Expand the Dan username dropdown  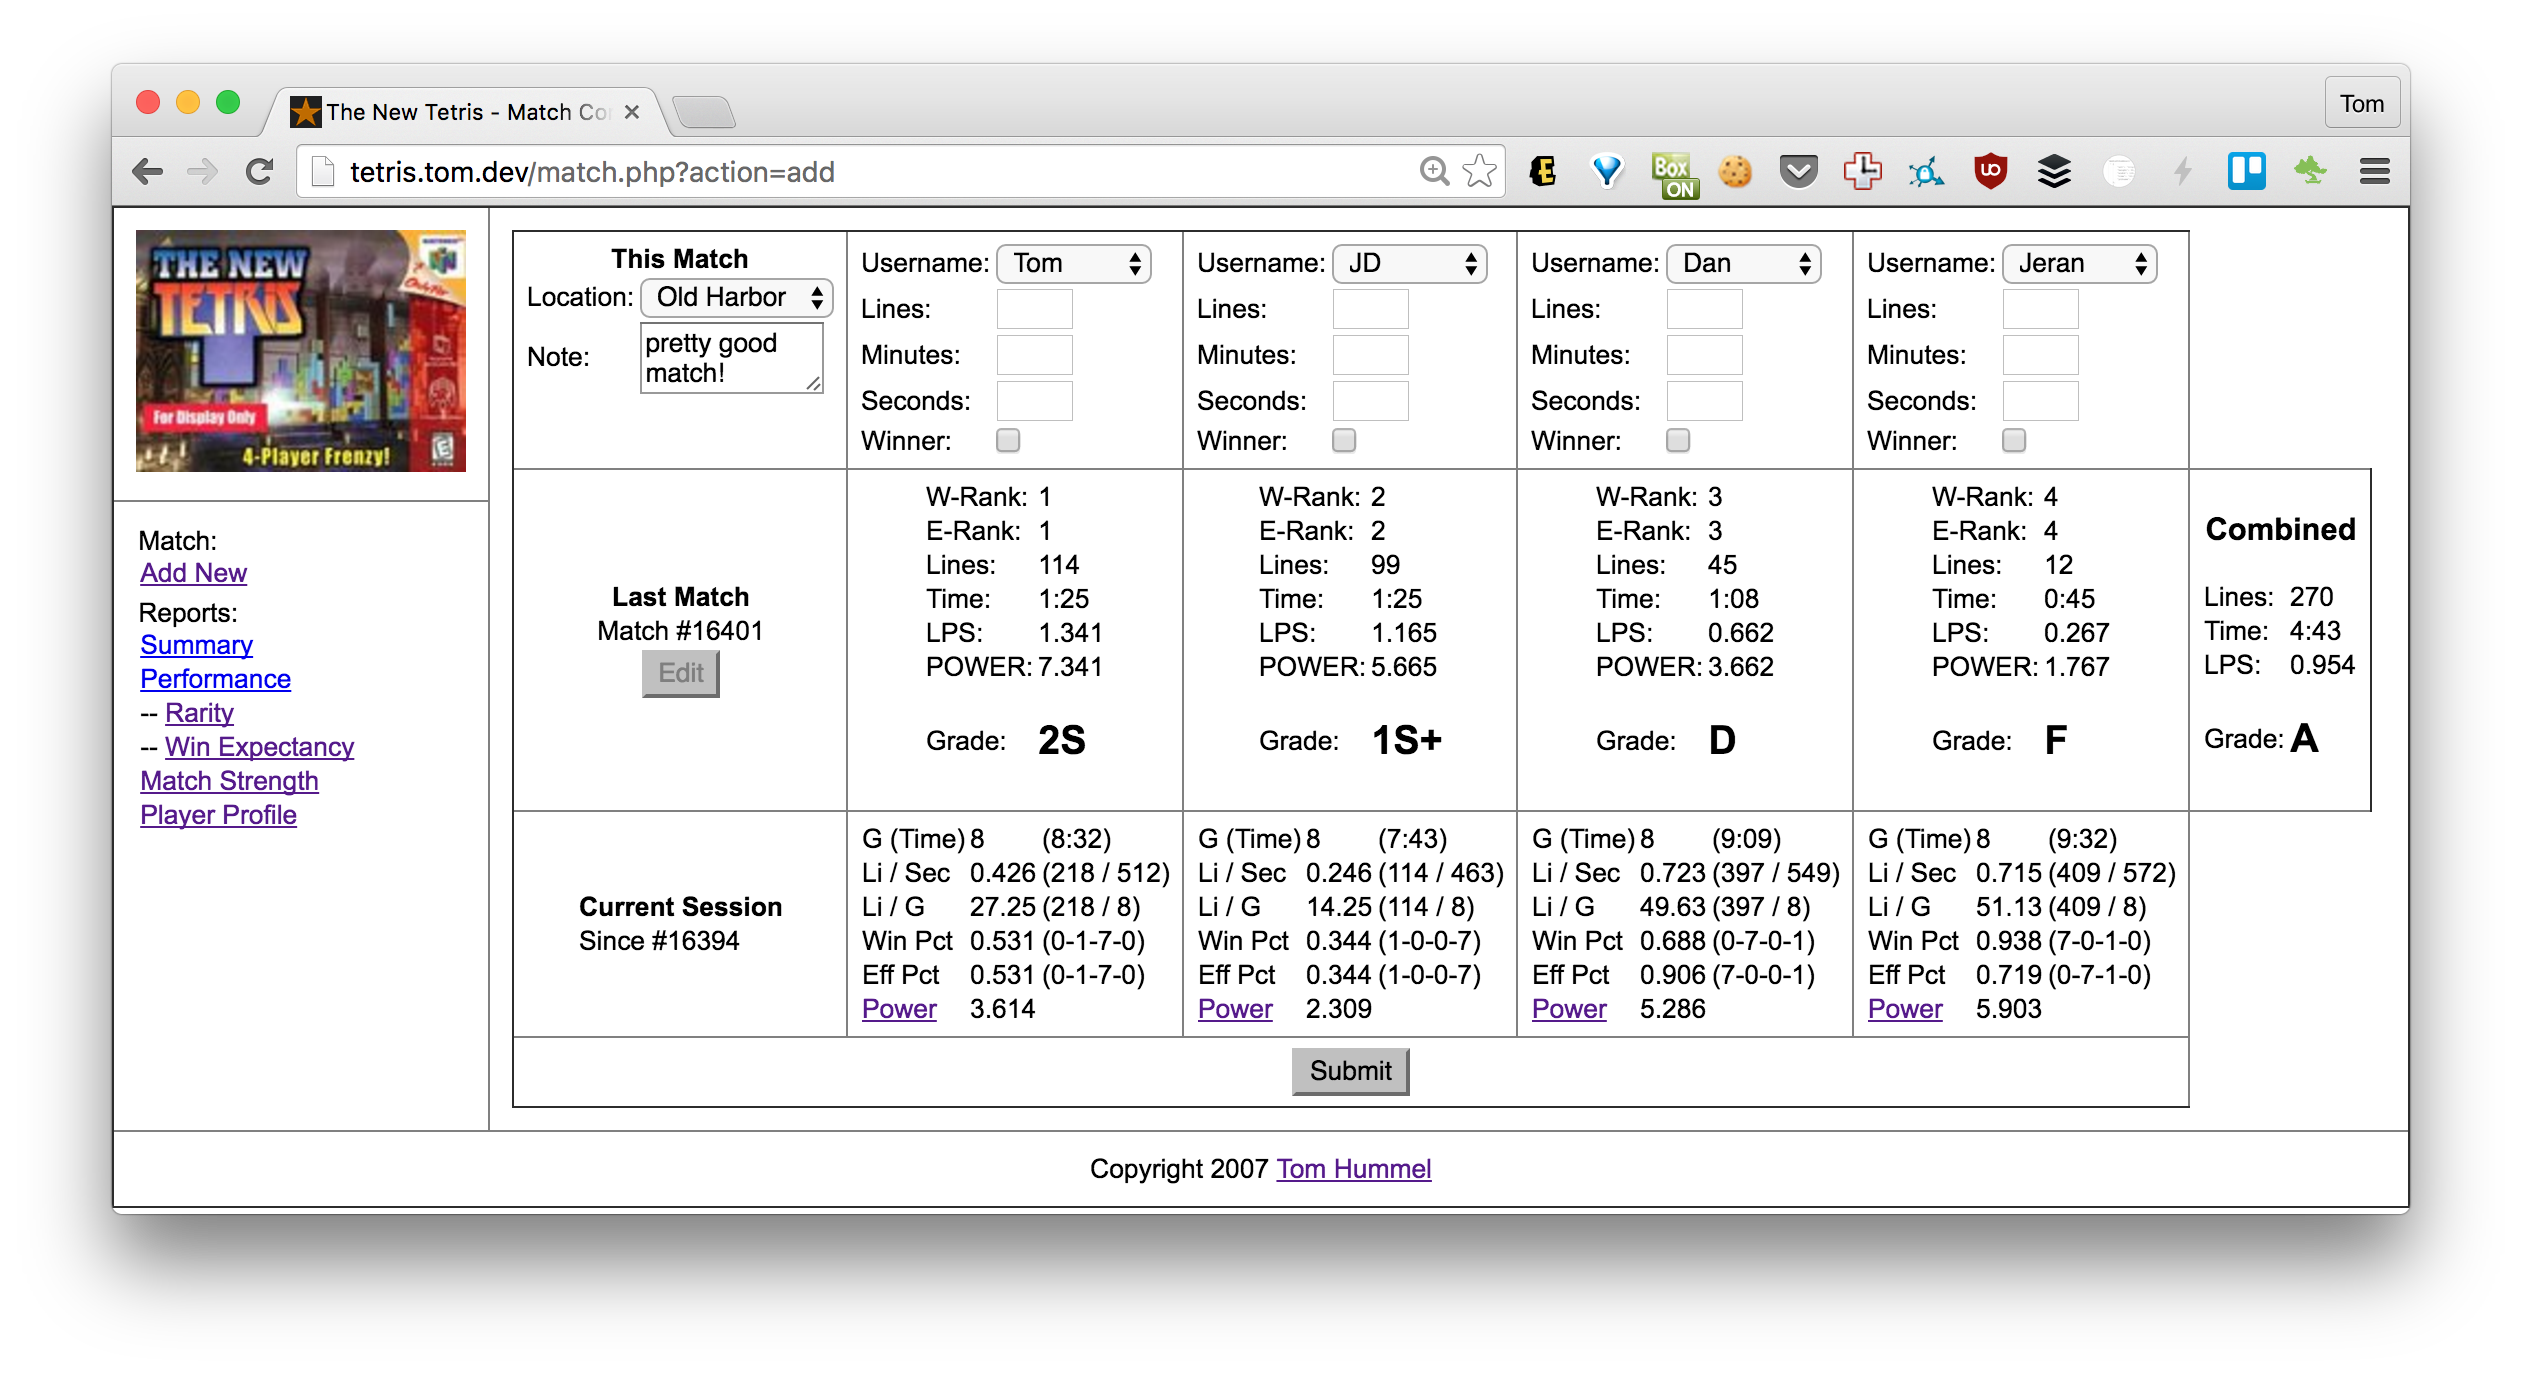1744,263
